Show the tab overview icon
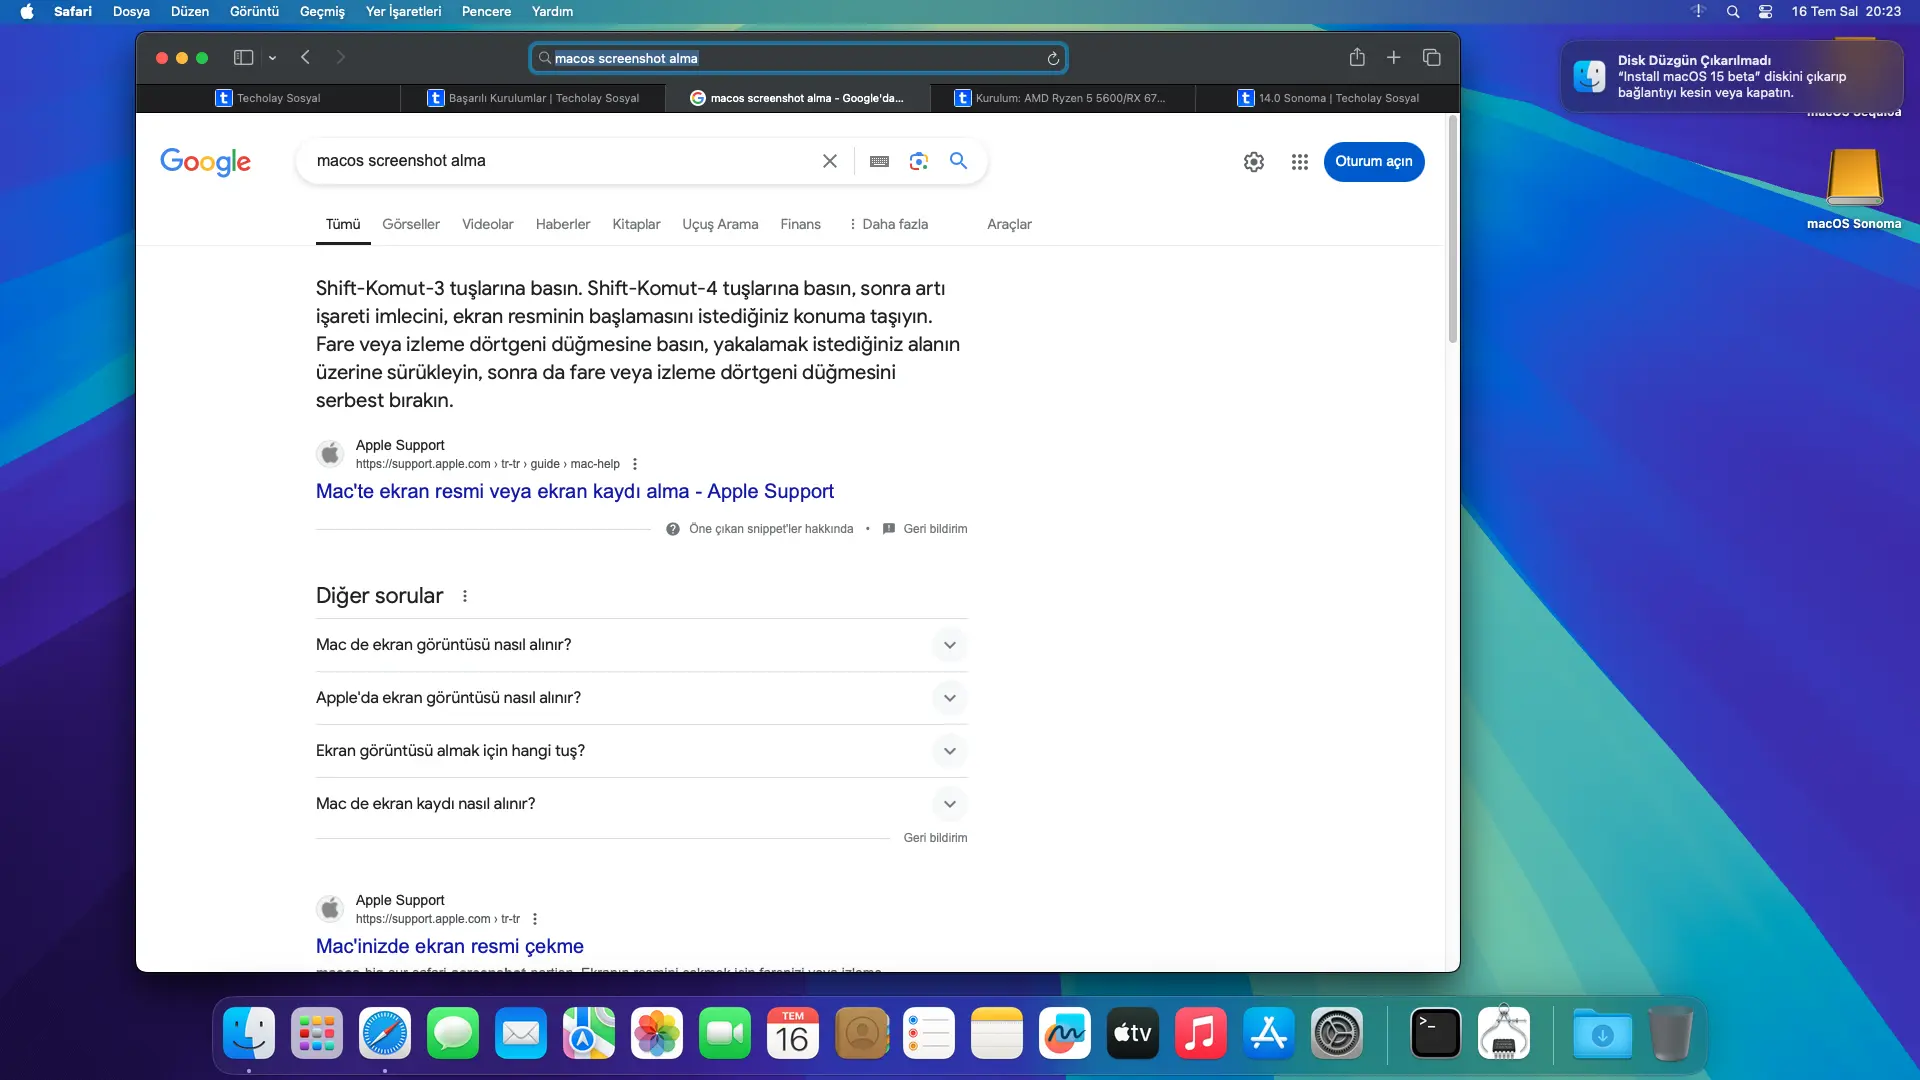The image size is (1920, 1080). coord(1431,57)
